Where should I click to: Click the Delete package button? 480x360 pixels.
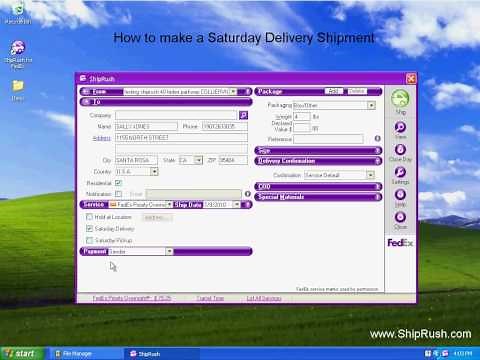[357, 91]
